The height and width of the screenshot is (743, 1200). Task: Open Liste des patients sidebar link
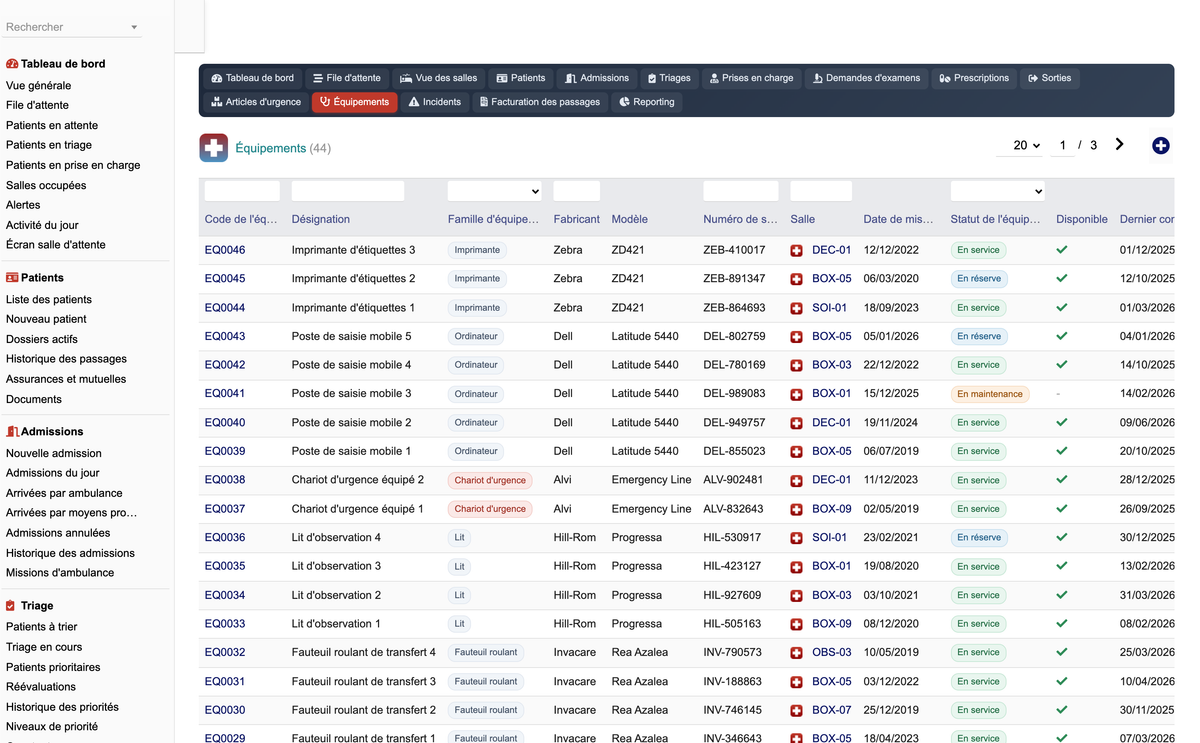coord(49,299)
